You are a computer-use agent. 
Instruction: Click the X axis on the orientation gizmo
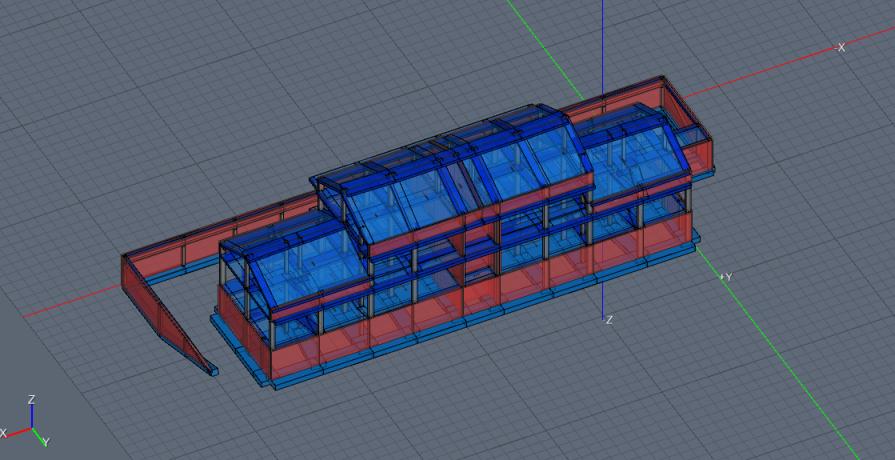16,431
